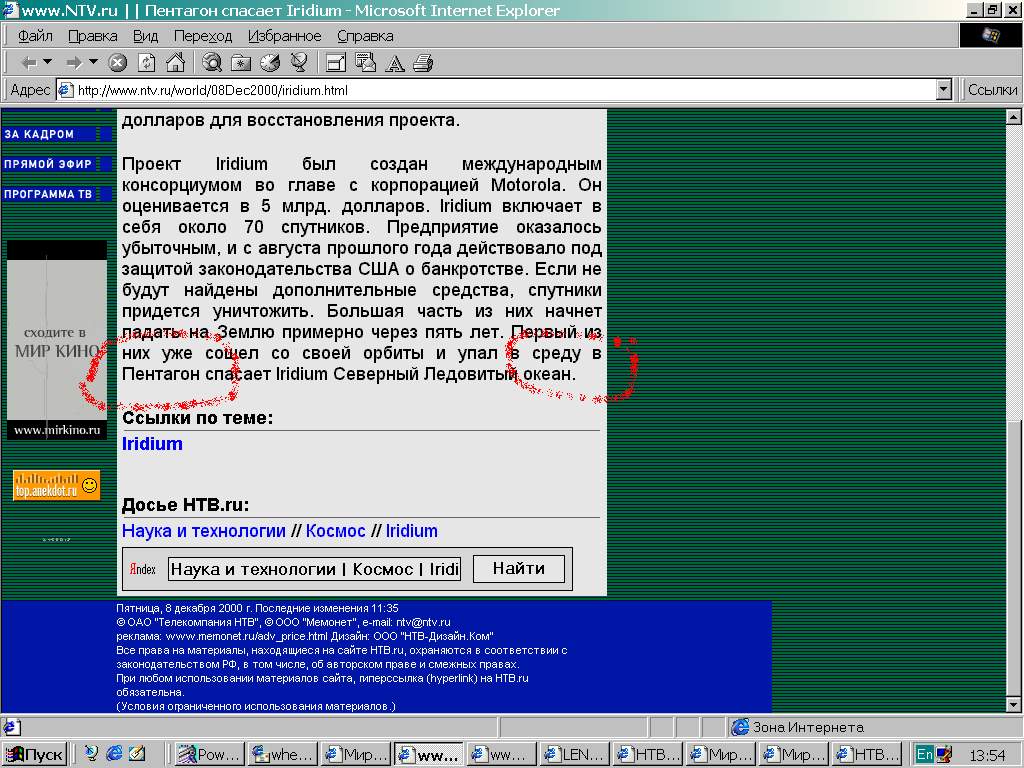The height and width of the screenshot is (768, 1024).
Task: Click the 13:54 taskbar clock
Action: [x=987, y=755]
